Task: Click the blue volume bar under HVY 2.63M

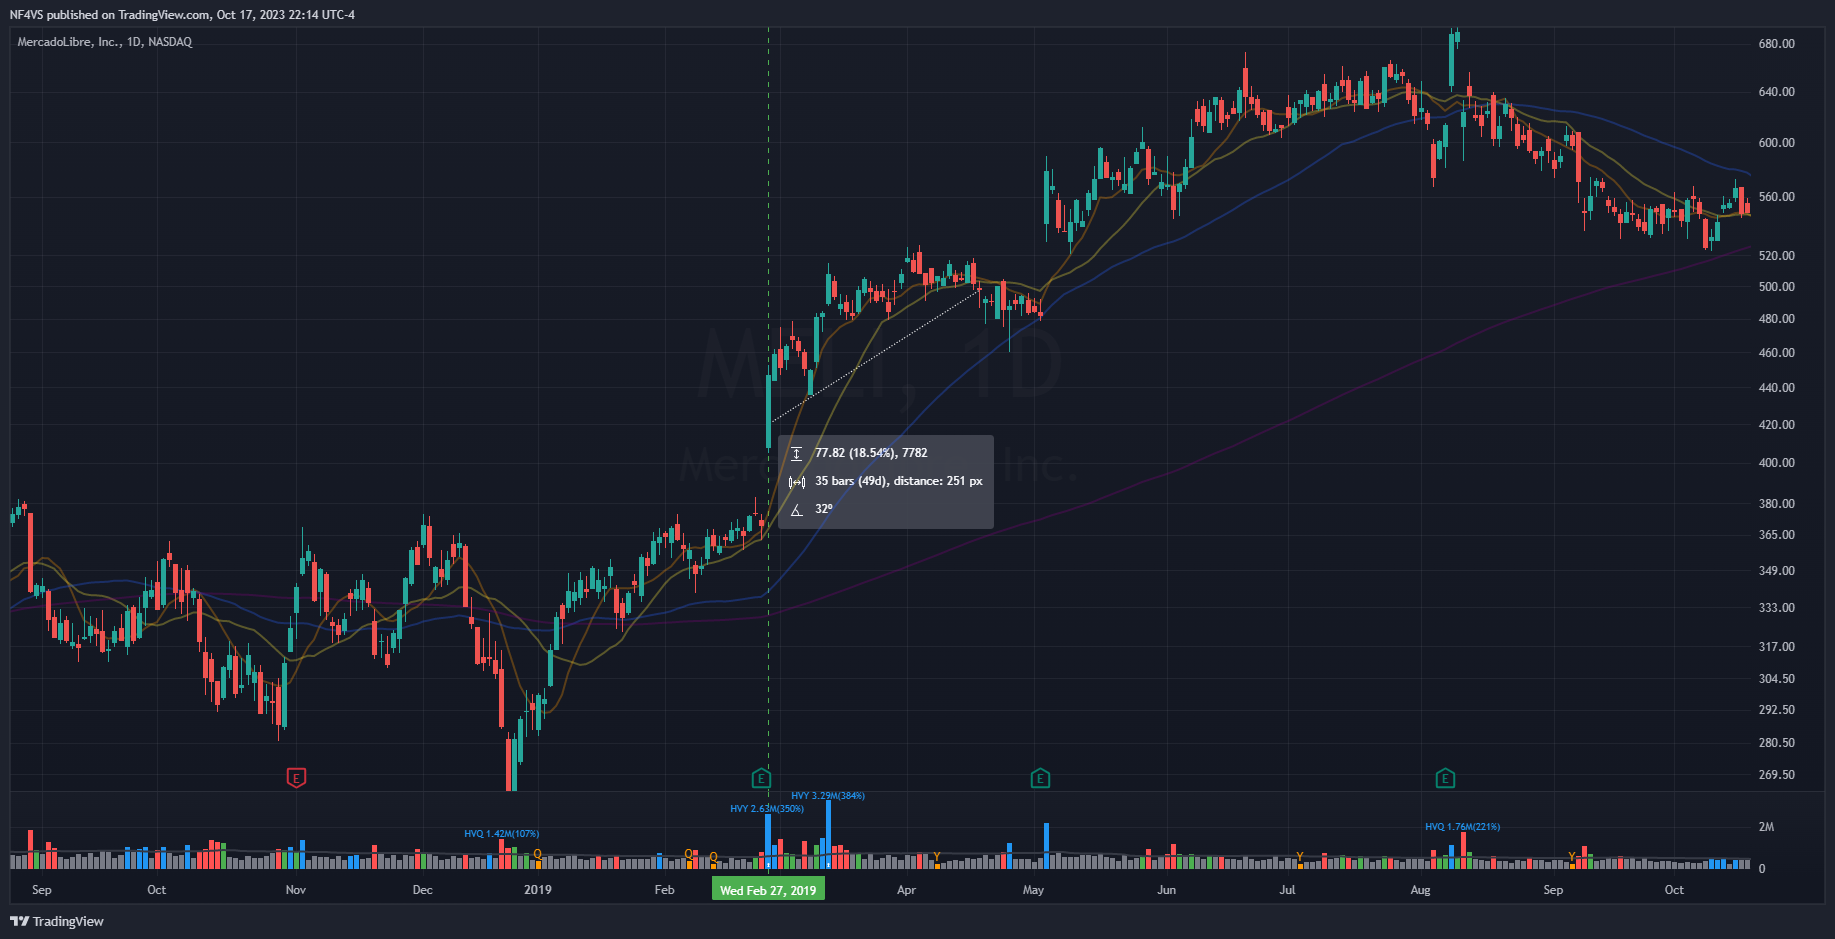Action: pyautogui.click(x=768, y=841)
